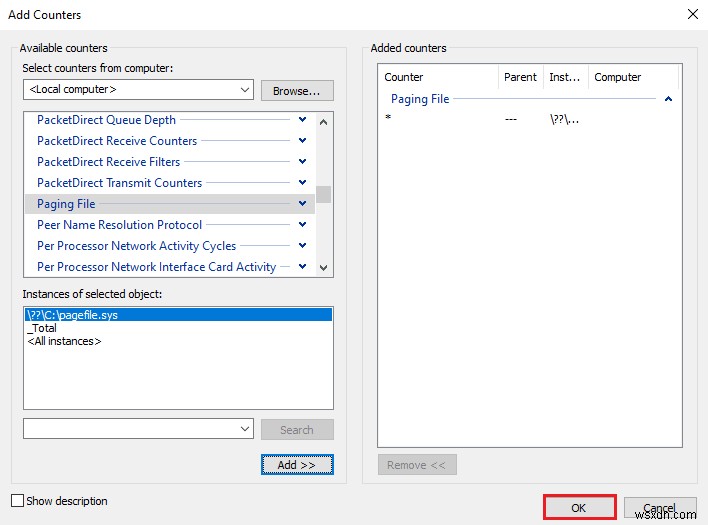Image resolution: width=708 pixels, height=525 pixels.
Task: Select the _Total instance
Action: point(43,328)
